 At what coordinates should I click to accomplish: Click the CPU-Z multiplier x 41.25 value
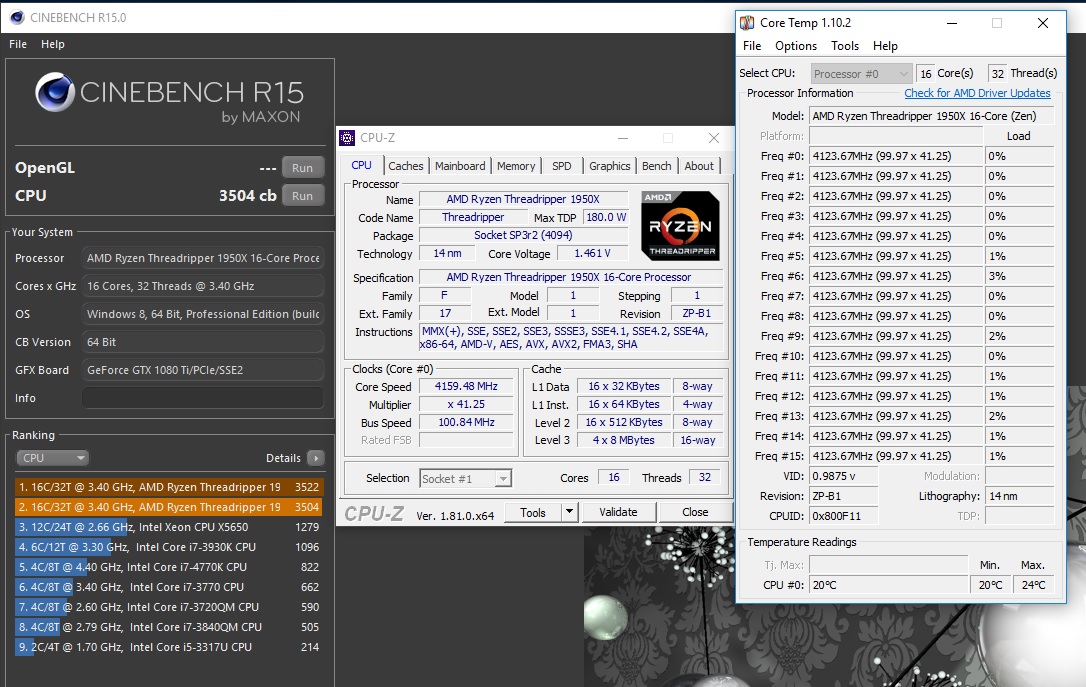(466, 404)
